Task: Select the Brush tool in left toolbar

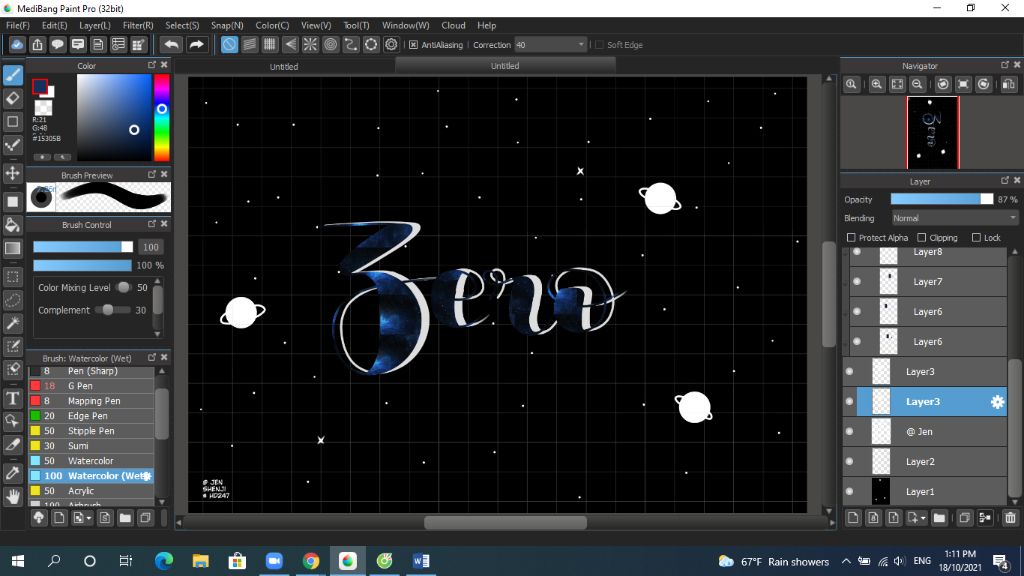Action: pyautogui.click(x=13, y=75)
